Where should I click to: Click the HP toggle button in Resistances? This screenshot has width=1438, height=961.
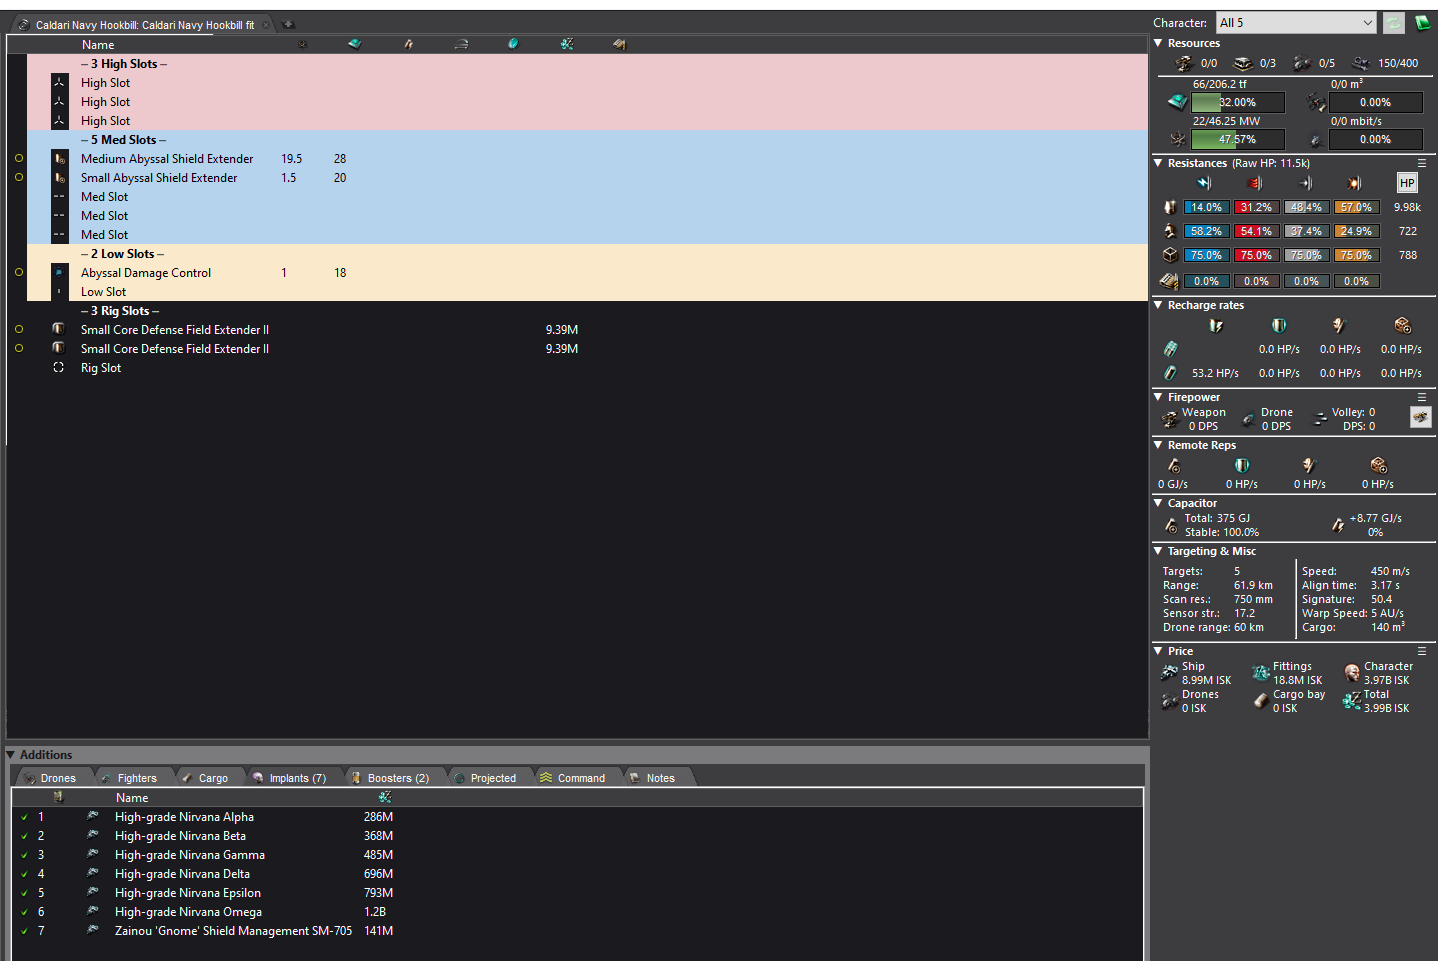tap(1407, 183)
